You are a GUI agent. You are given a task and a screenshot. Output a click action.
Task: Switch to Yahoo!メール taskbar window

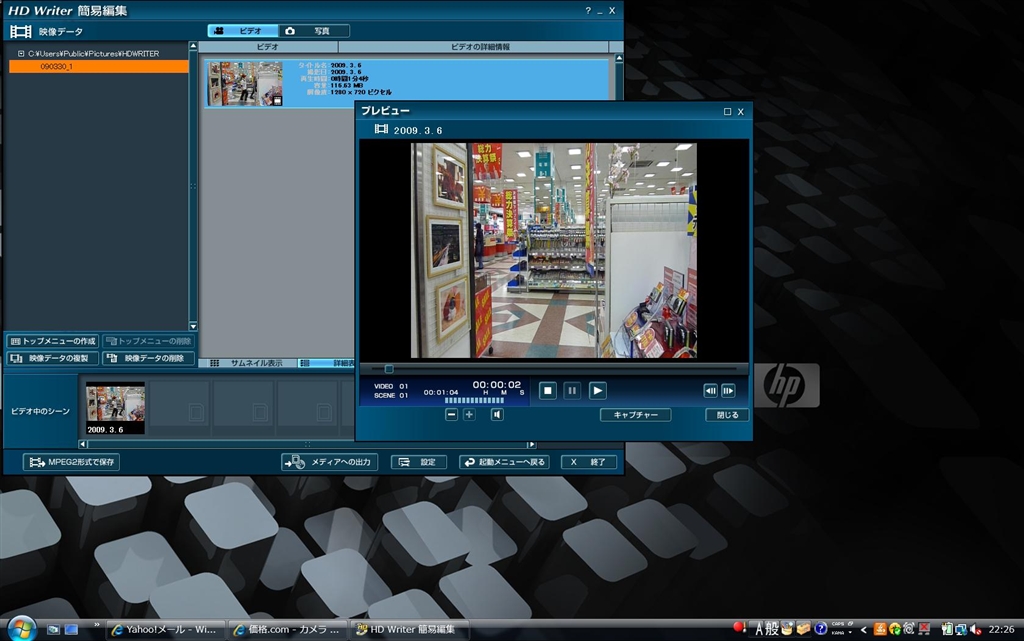click(166, 629)
